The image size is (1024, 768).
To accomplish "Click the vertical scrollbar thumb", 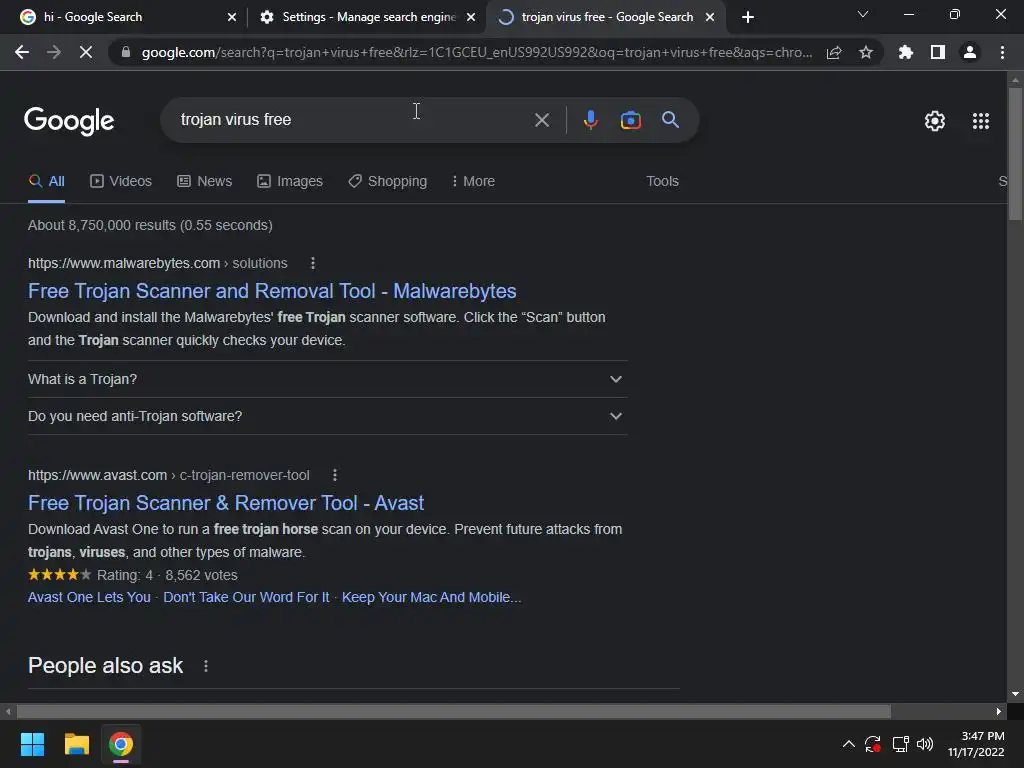I will 1015,153.
